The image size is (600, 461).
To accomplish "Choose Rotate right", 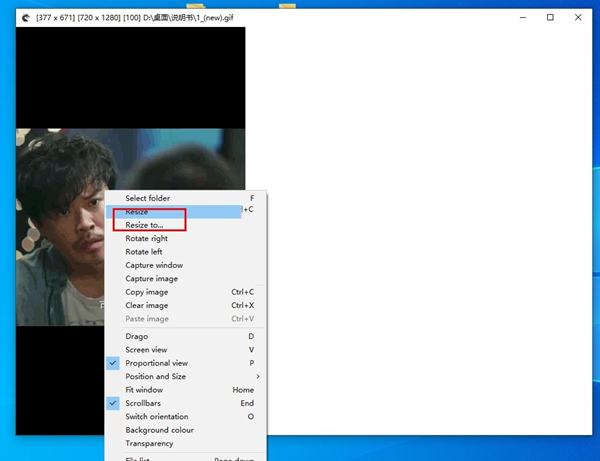I will click(x=146, y=239).
